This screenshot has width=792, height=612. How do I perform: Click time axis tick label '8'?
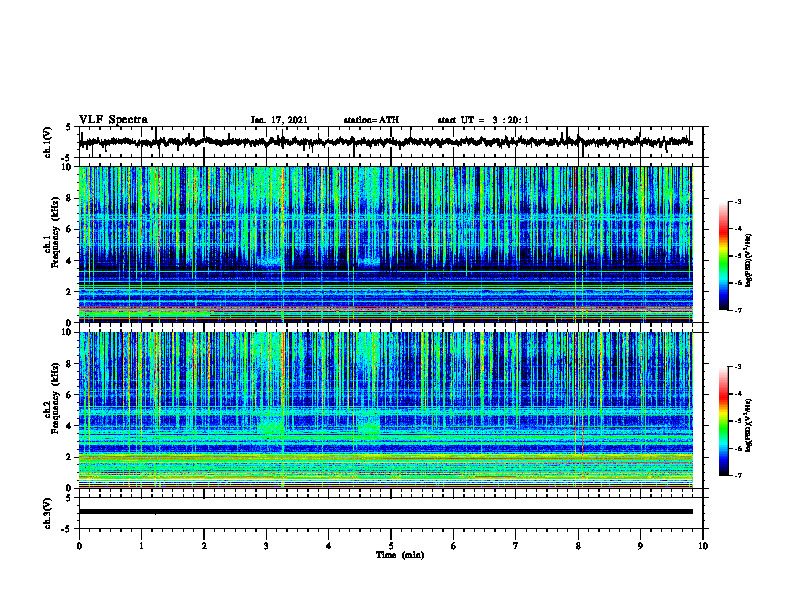coord(578,546)
